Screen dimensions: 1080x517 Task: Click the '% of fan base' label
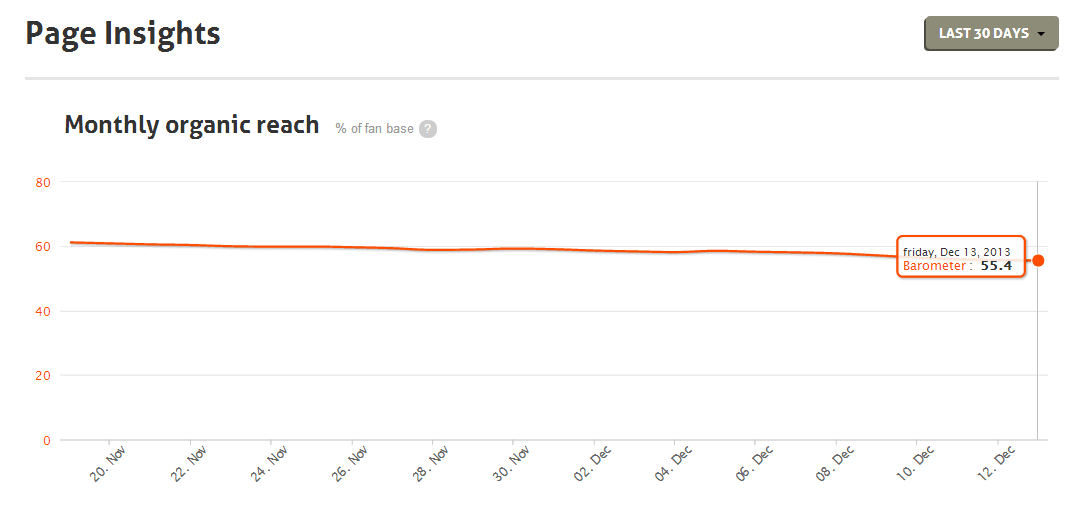(374, 129)
